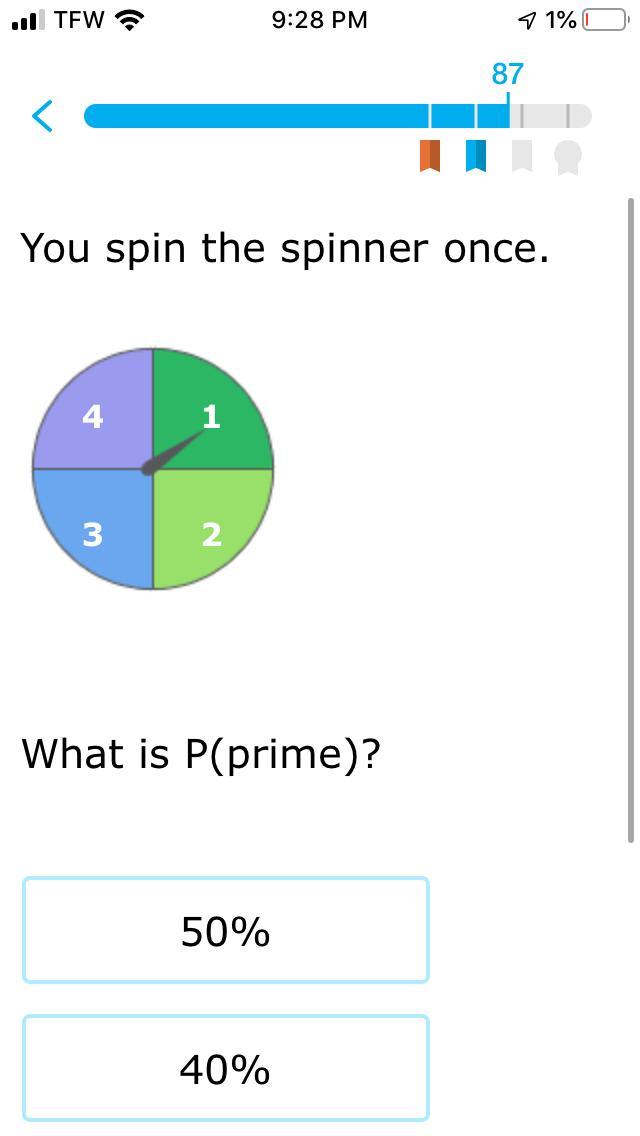640x1136 pixels.
Task: Tap the 9:28 PM clock
Action: 319,19
